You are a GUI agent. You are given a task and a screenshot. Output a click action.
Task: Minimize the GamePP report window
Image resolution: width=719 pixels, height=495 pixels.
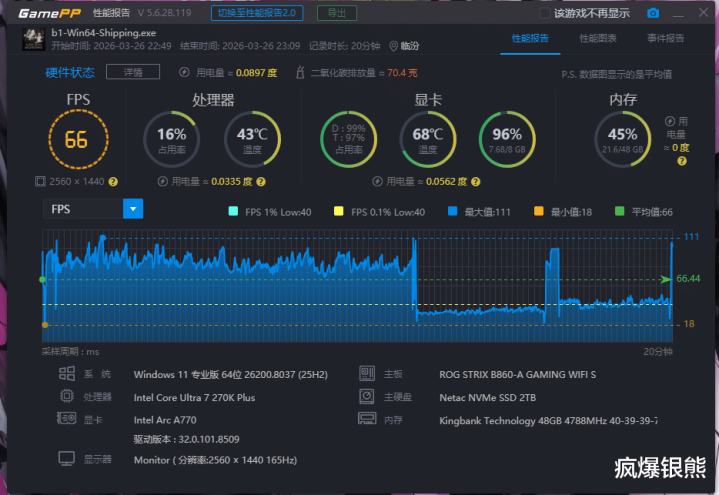678,14
